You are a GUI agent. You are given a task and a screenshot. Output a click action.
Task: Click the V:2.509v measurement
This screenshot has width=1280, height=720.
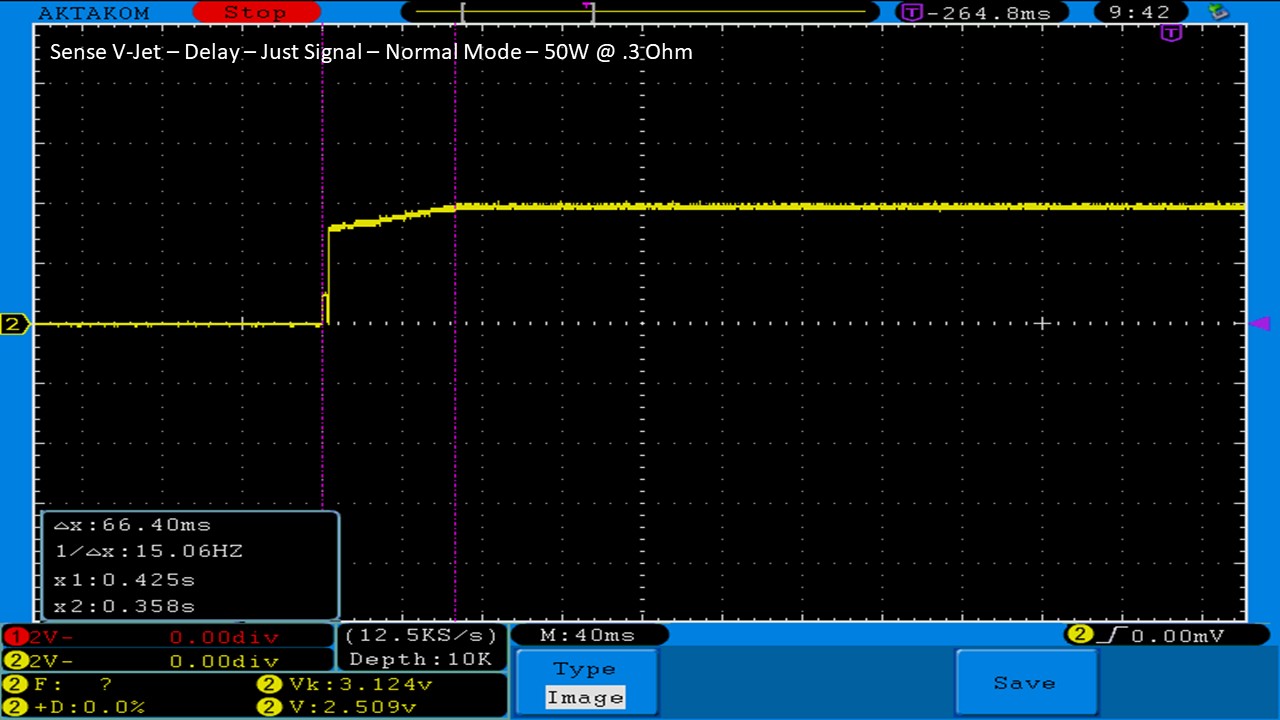click(337, 707)
